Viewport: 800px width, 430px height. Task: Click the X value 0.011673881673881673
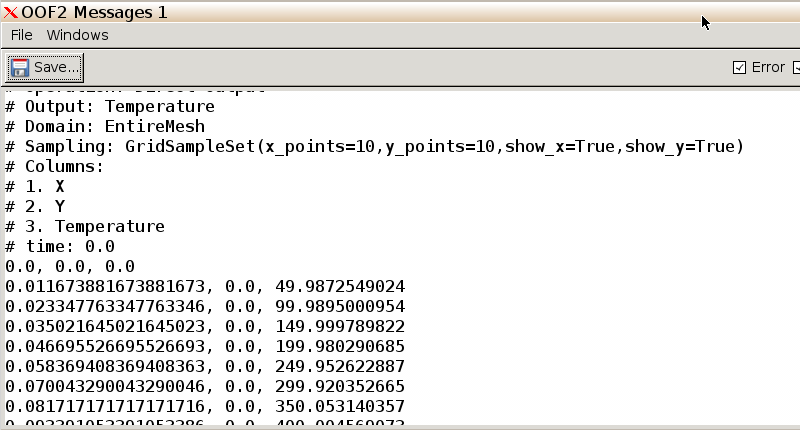tap(106, 286)
